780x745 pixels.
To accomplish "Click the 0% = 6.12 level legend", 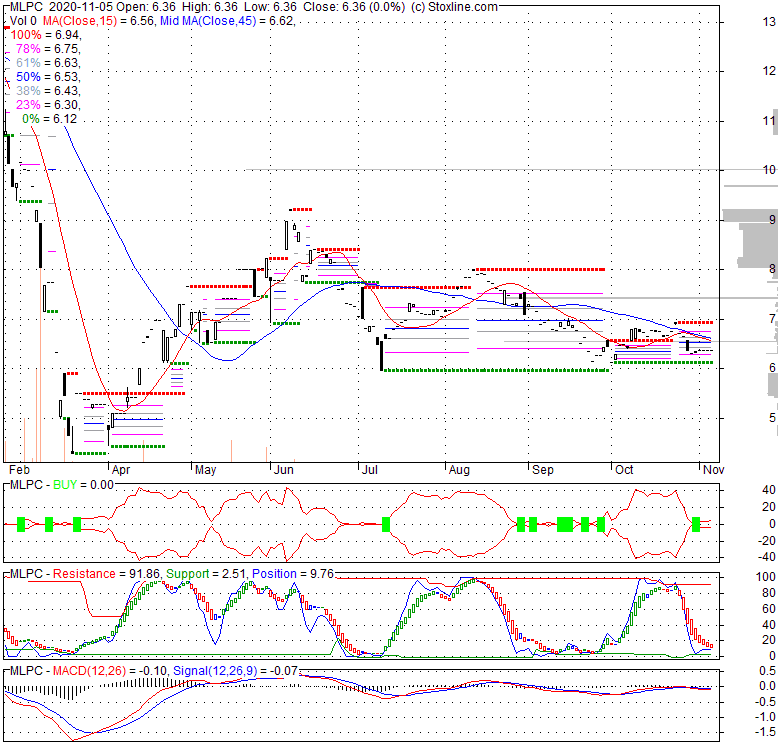I will 50,119.
